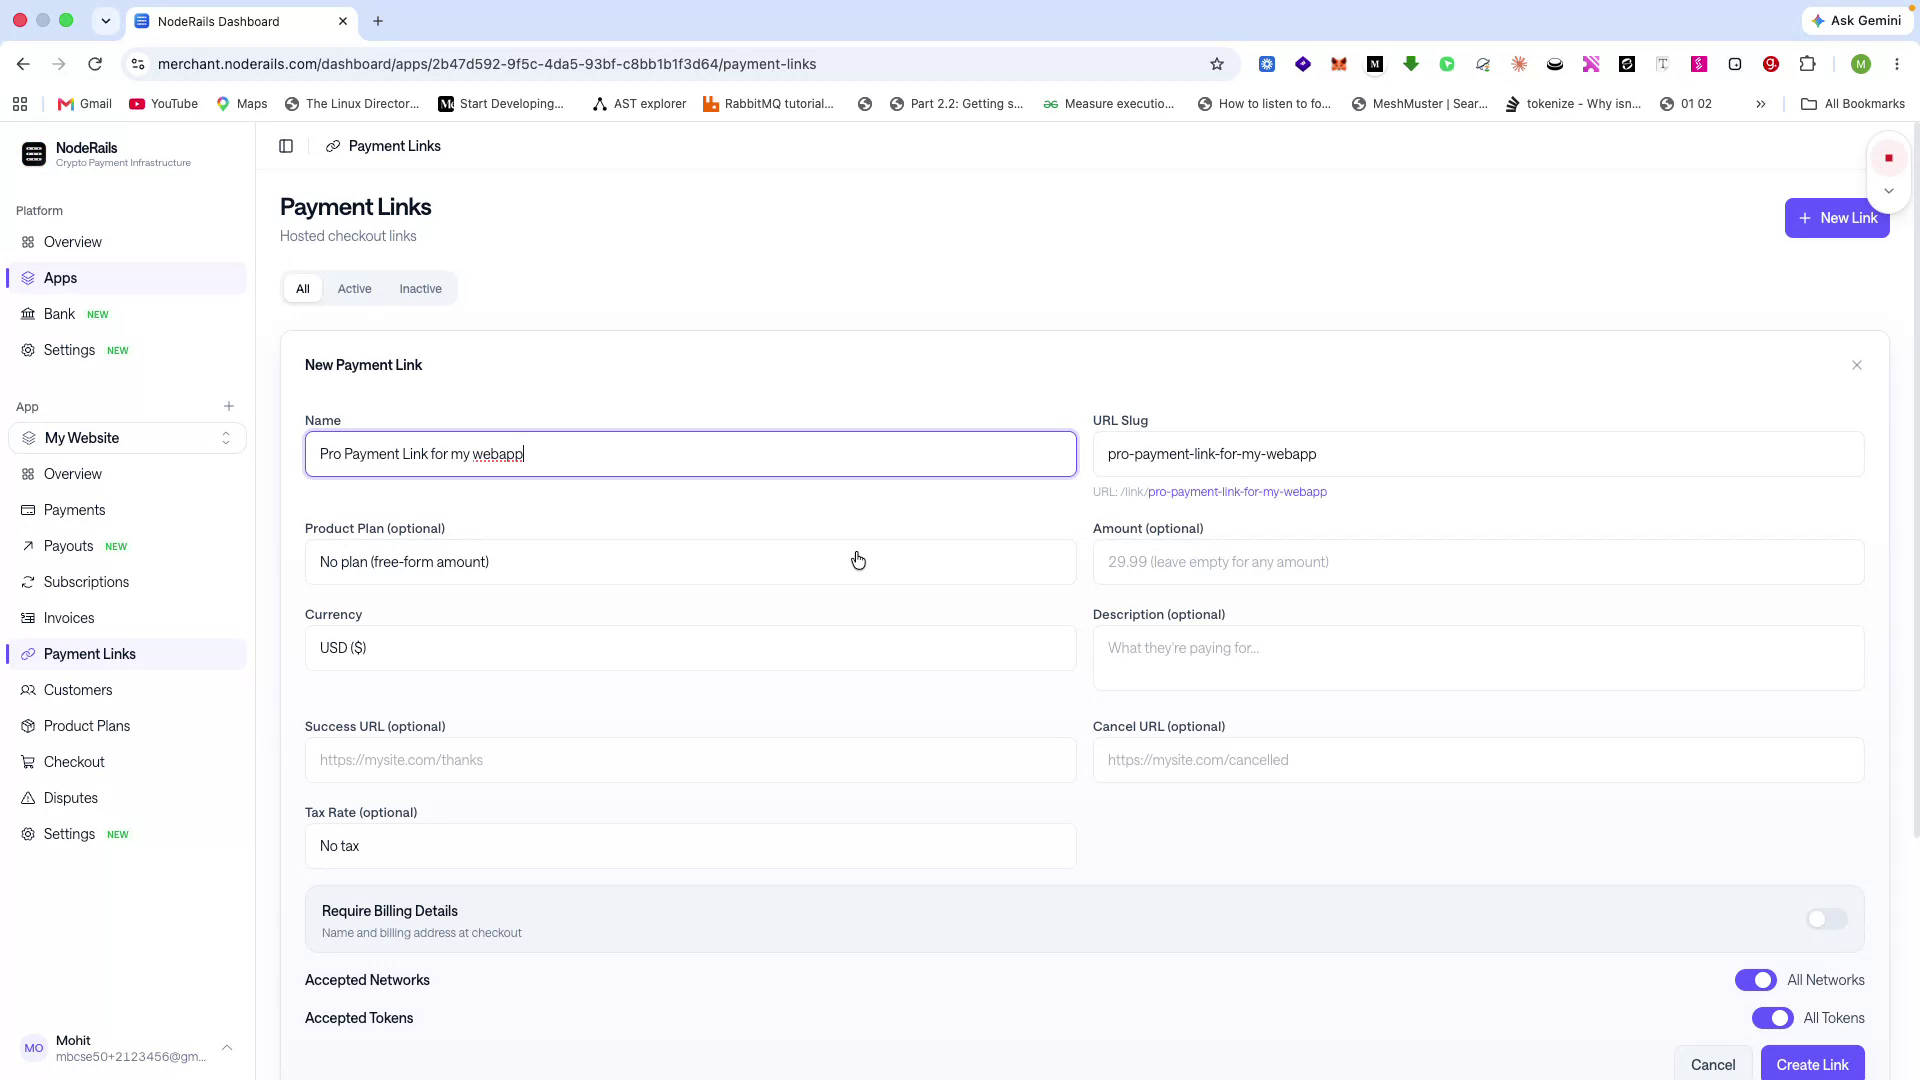Open the Platform Settings gear item

tap(127, 350)
